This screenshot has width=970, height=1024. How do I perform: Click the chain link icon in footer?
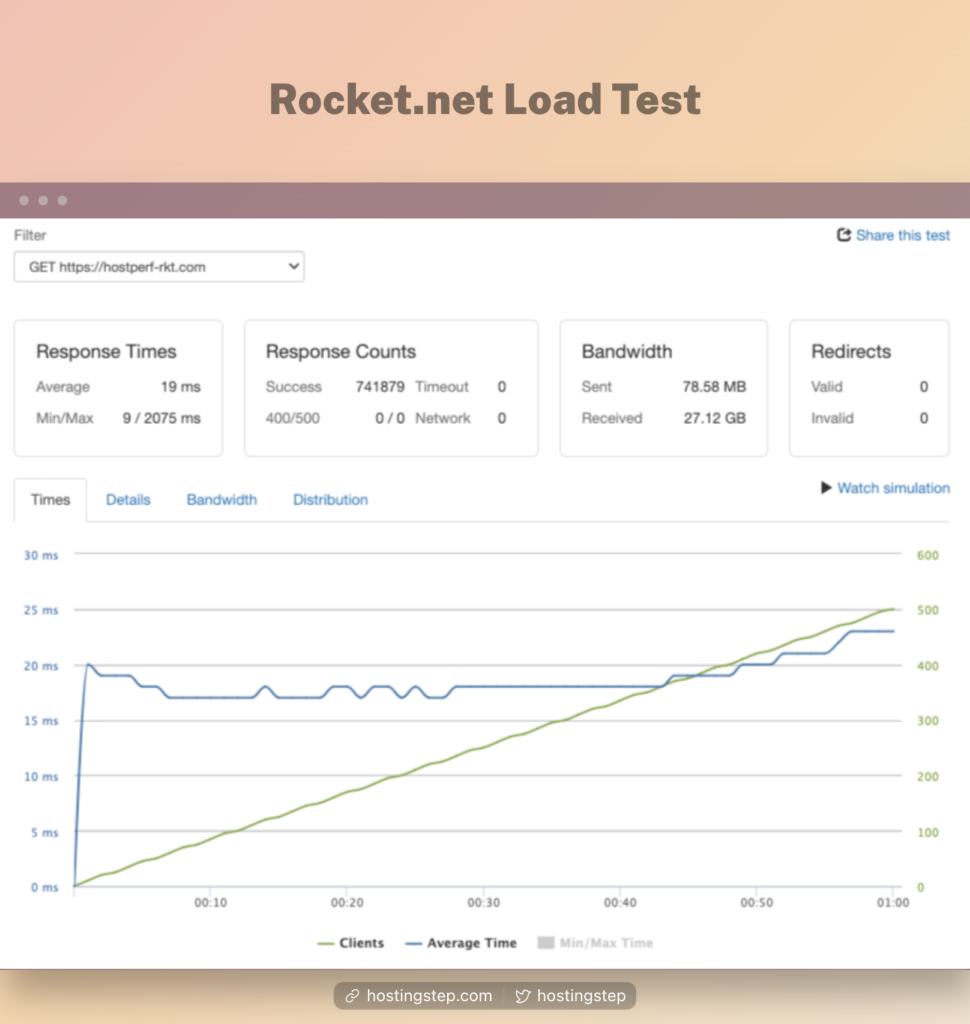(353, 996)
